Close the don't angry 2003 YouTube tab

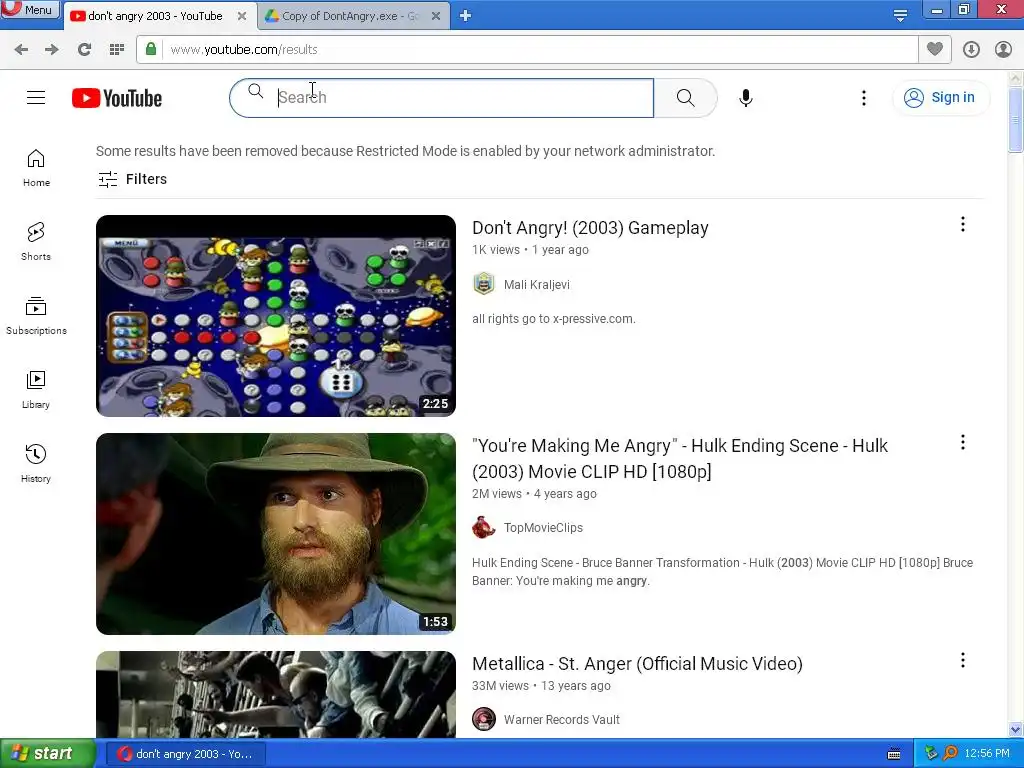coord(242,16)
